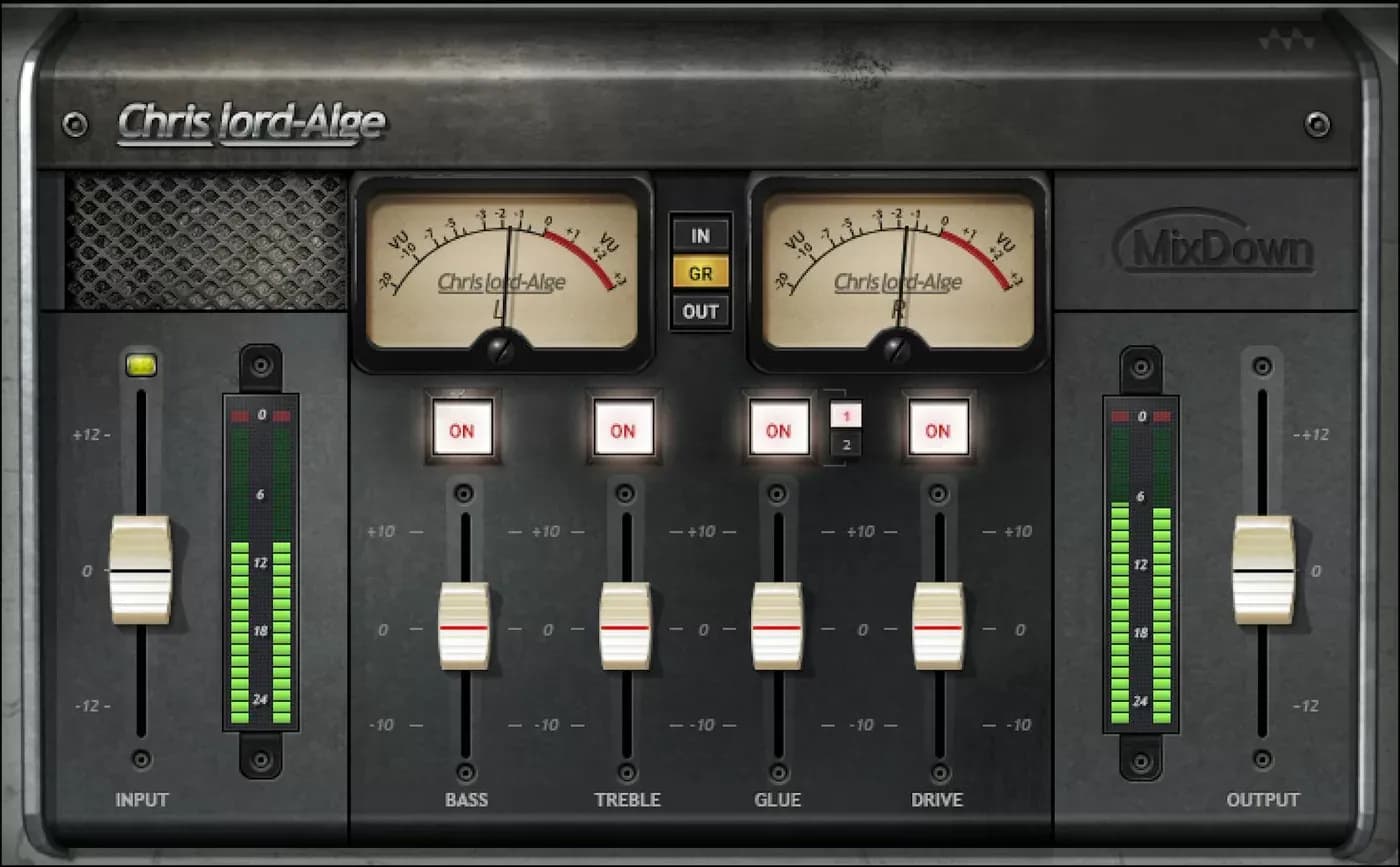Click the MixDown badge
The width and height of the screenshot is (1400, 867).
click(x=1213, y=241)
